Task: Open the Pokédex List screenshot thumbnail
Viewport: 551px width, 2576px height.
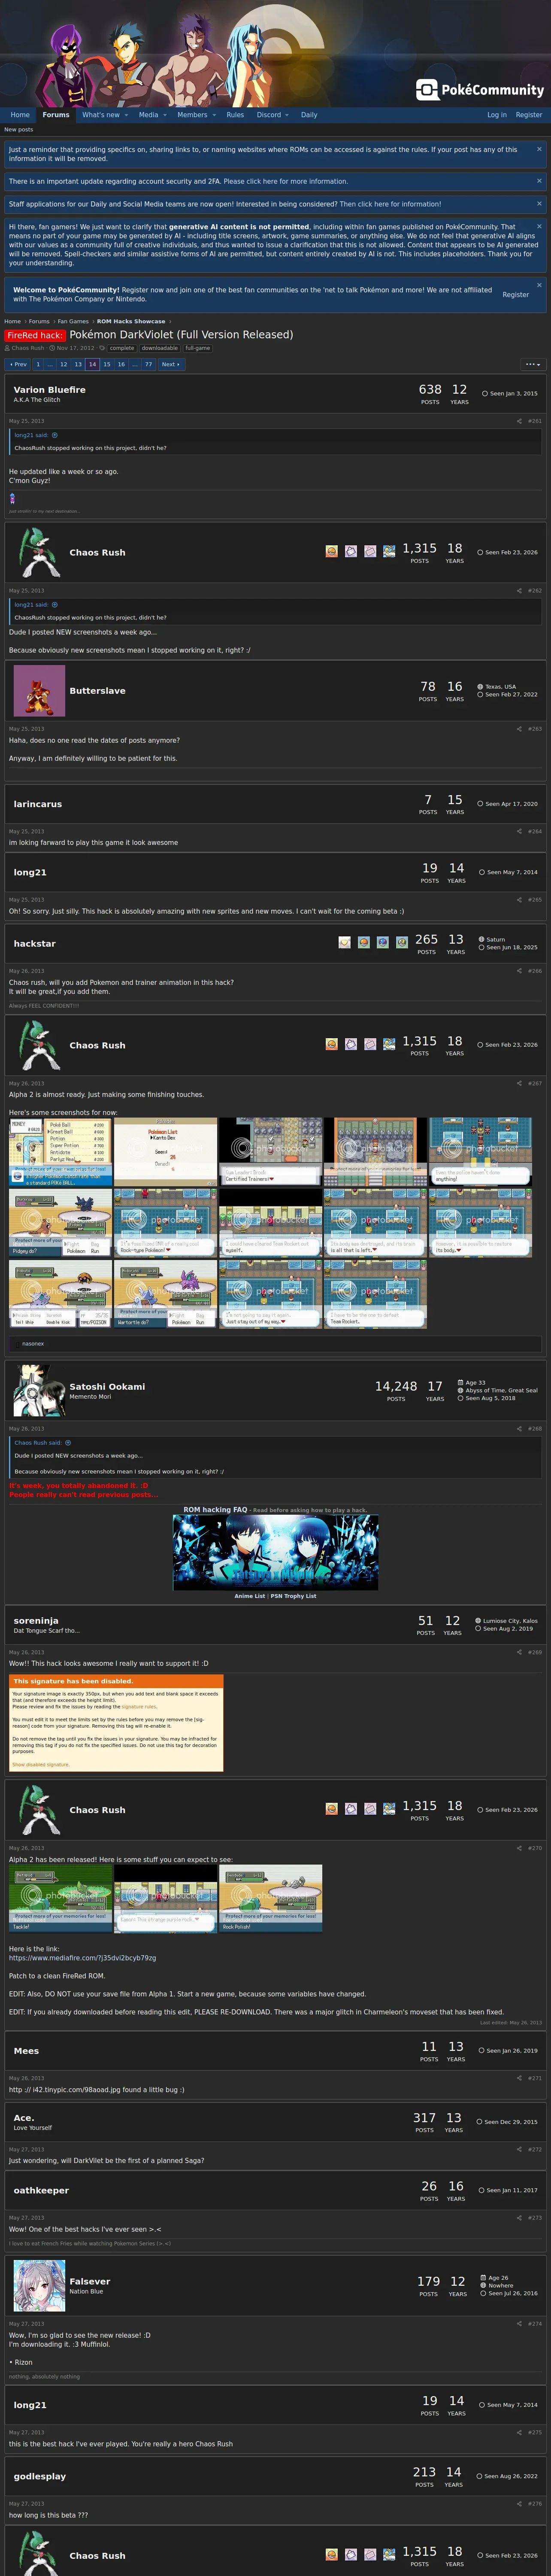Action: tap(165, 1152)
